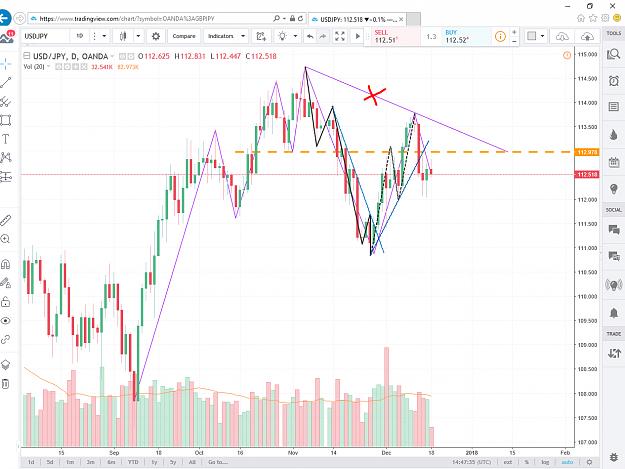Viewport: 625px width, 469px height.
Task: Select the 5y time range
Action: 173,462
